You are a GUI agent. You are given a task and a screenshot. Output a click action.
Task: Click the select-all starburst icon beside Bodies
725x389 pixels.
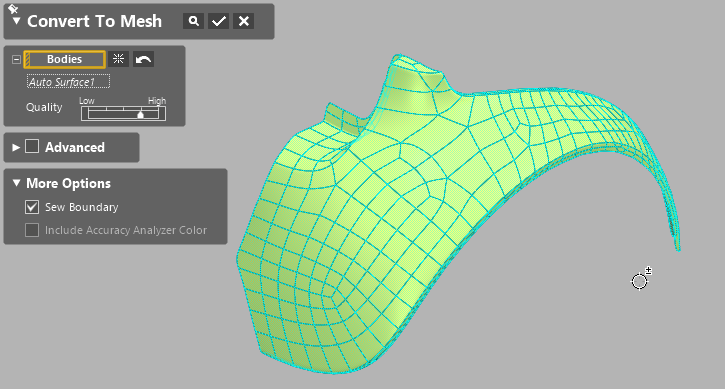(x=118, y=59)
